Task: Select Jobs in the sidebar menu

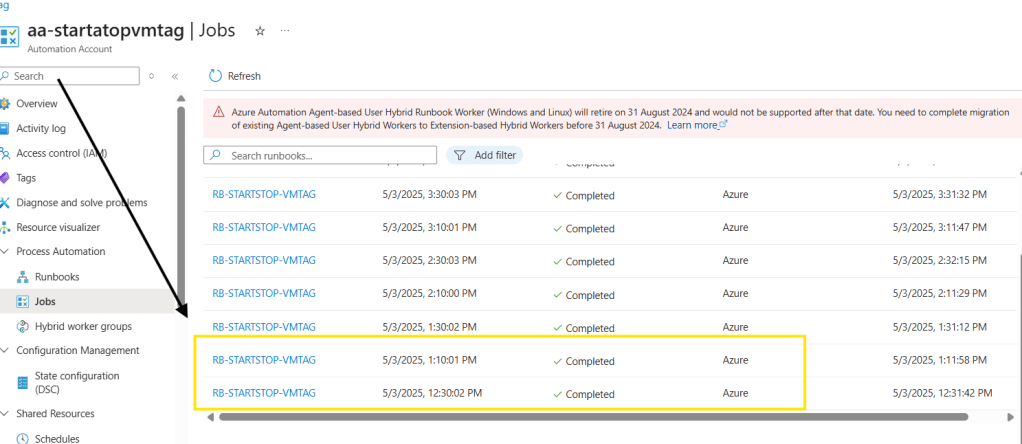Action: tap(47, 300)
